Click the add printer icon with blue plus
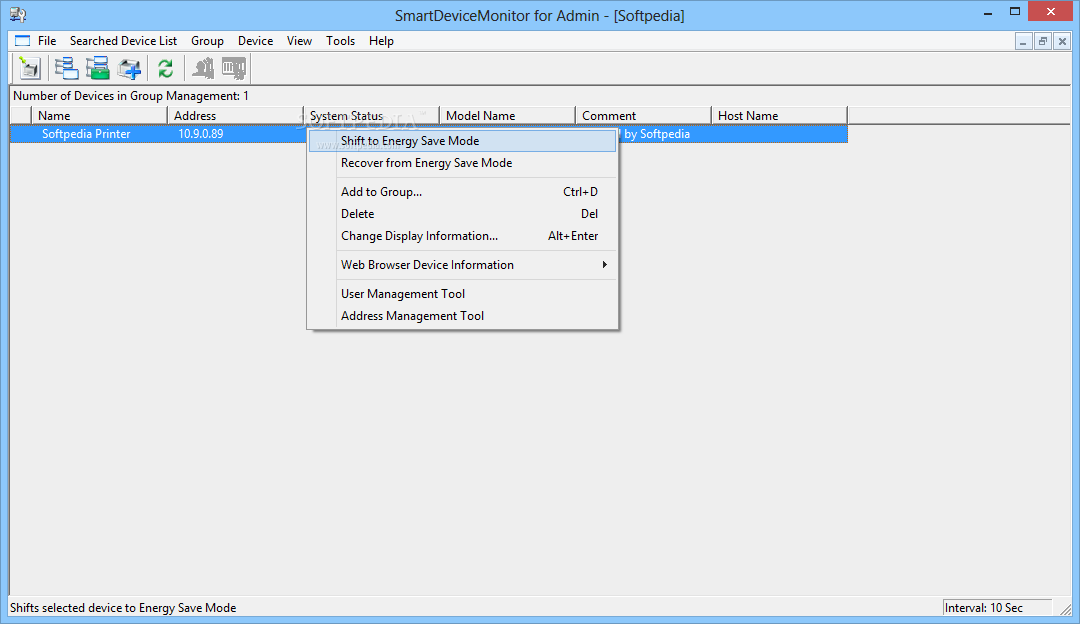This screenshot has height=624, width=1080. pos(129,68)
